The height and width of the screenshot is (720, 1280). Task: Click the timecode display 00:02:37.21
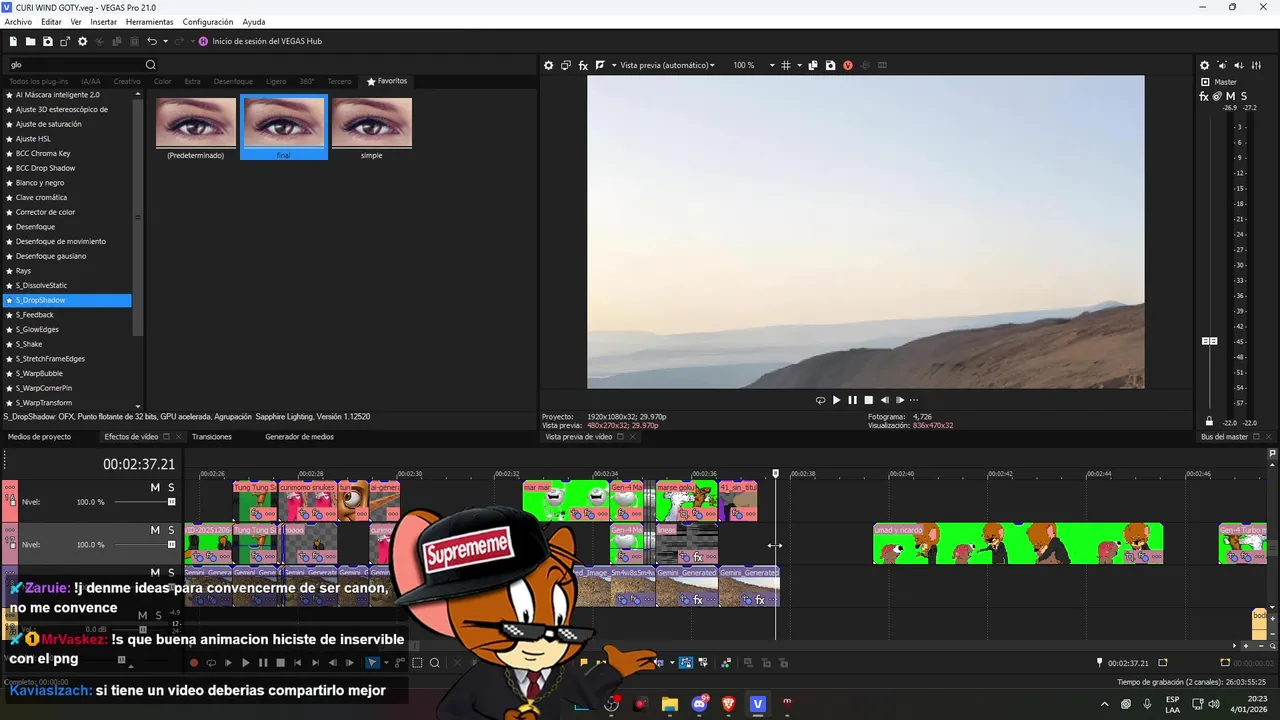point(139,464)
